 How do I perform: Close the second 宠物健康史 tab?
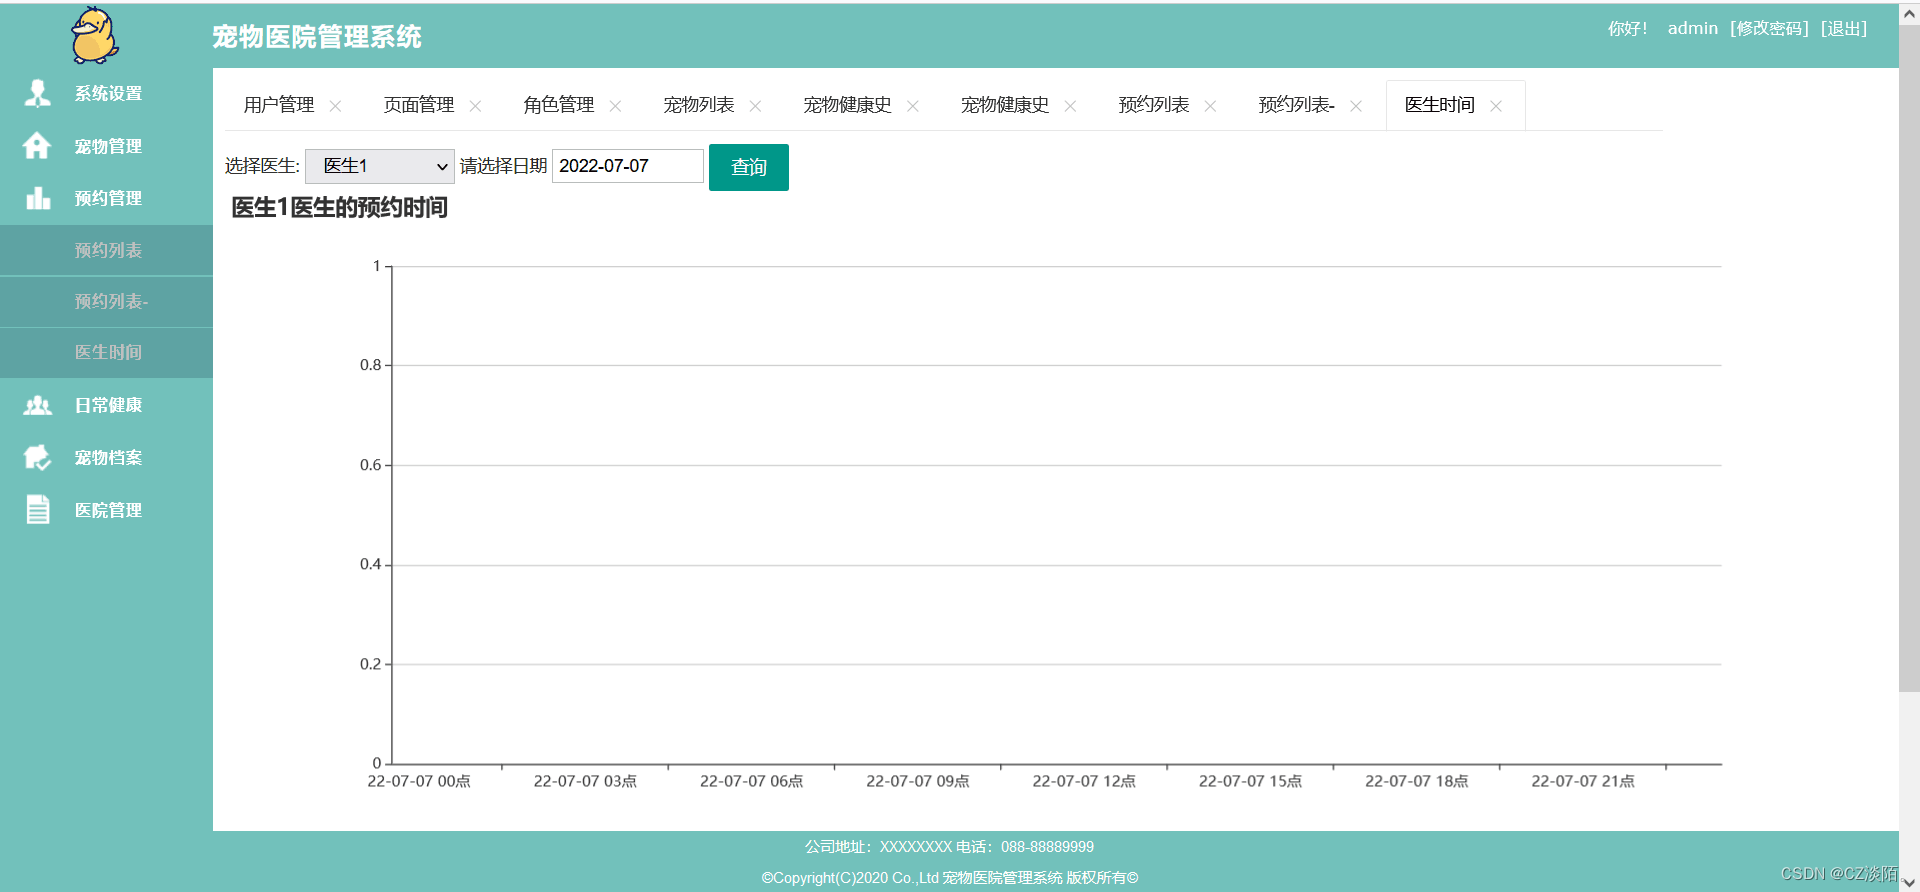coord(1070,106)
